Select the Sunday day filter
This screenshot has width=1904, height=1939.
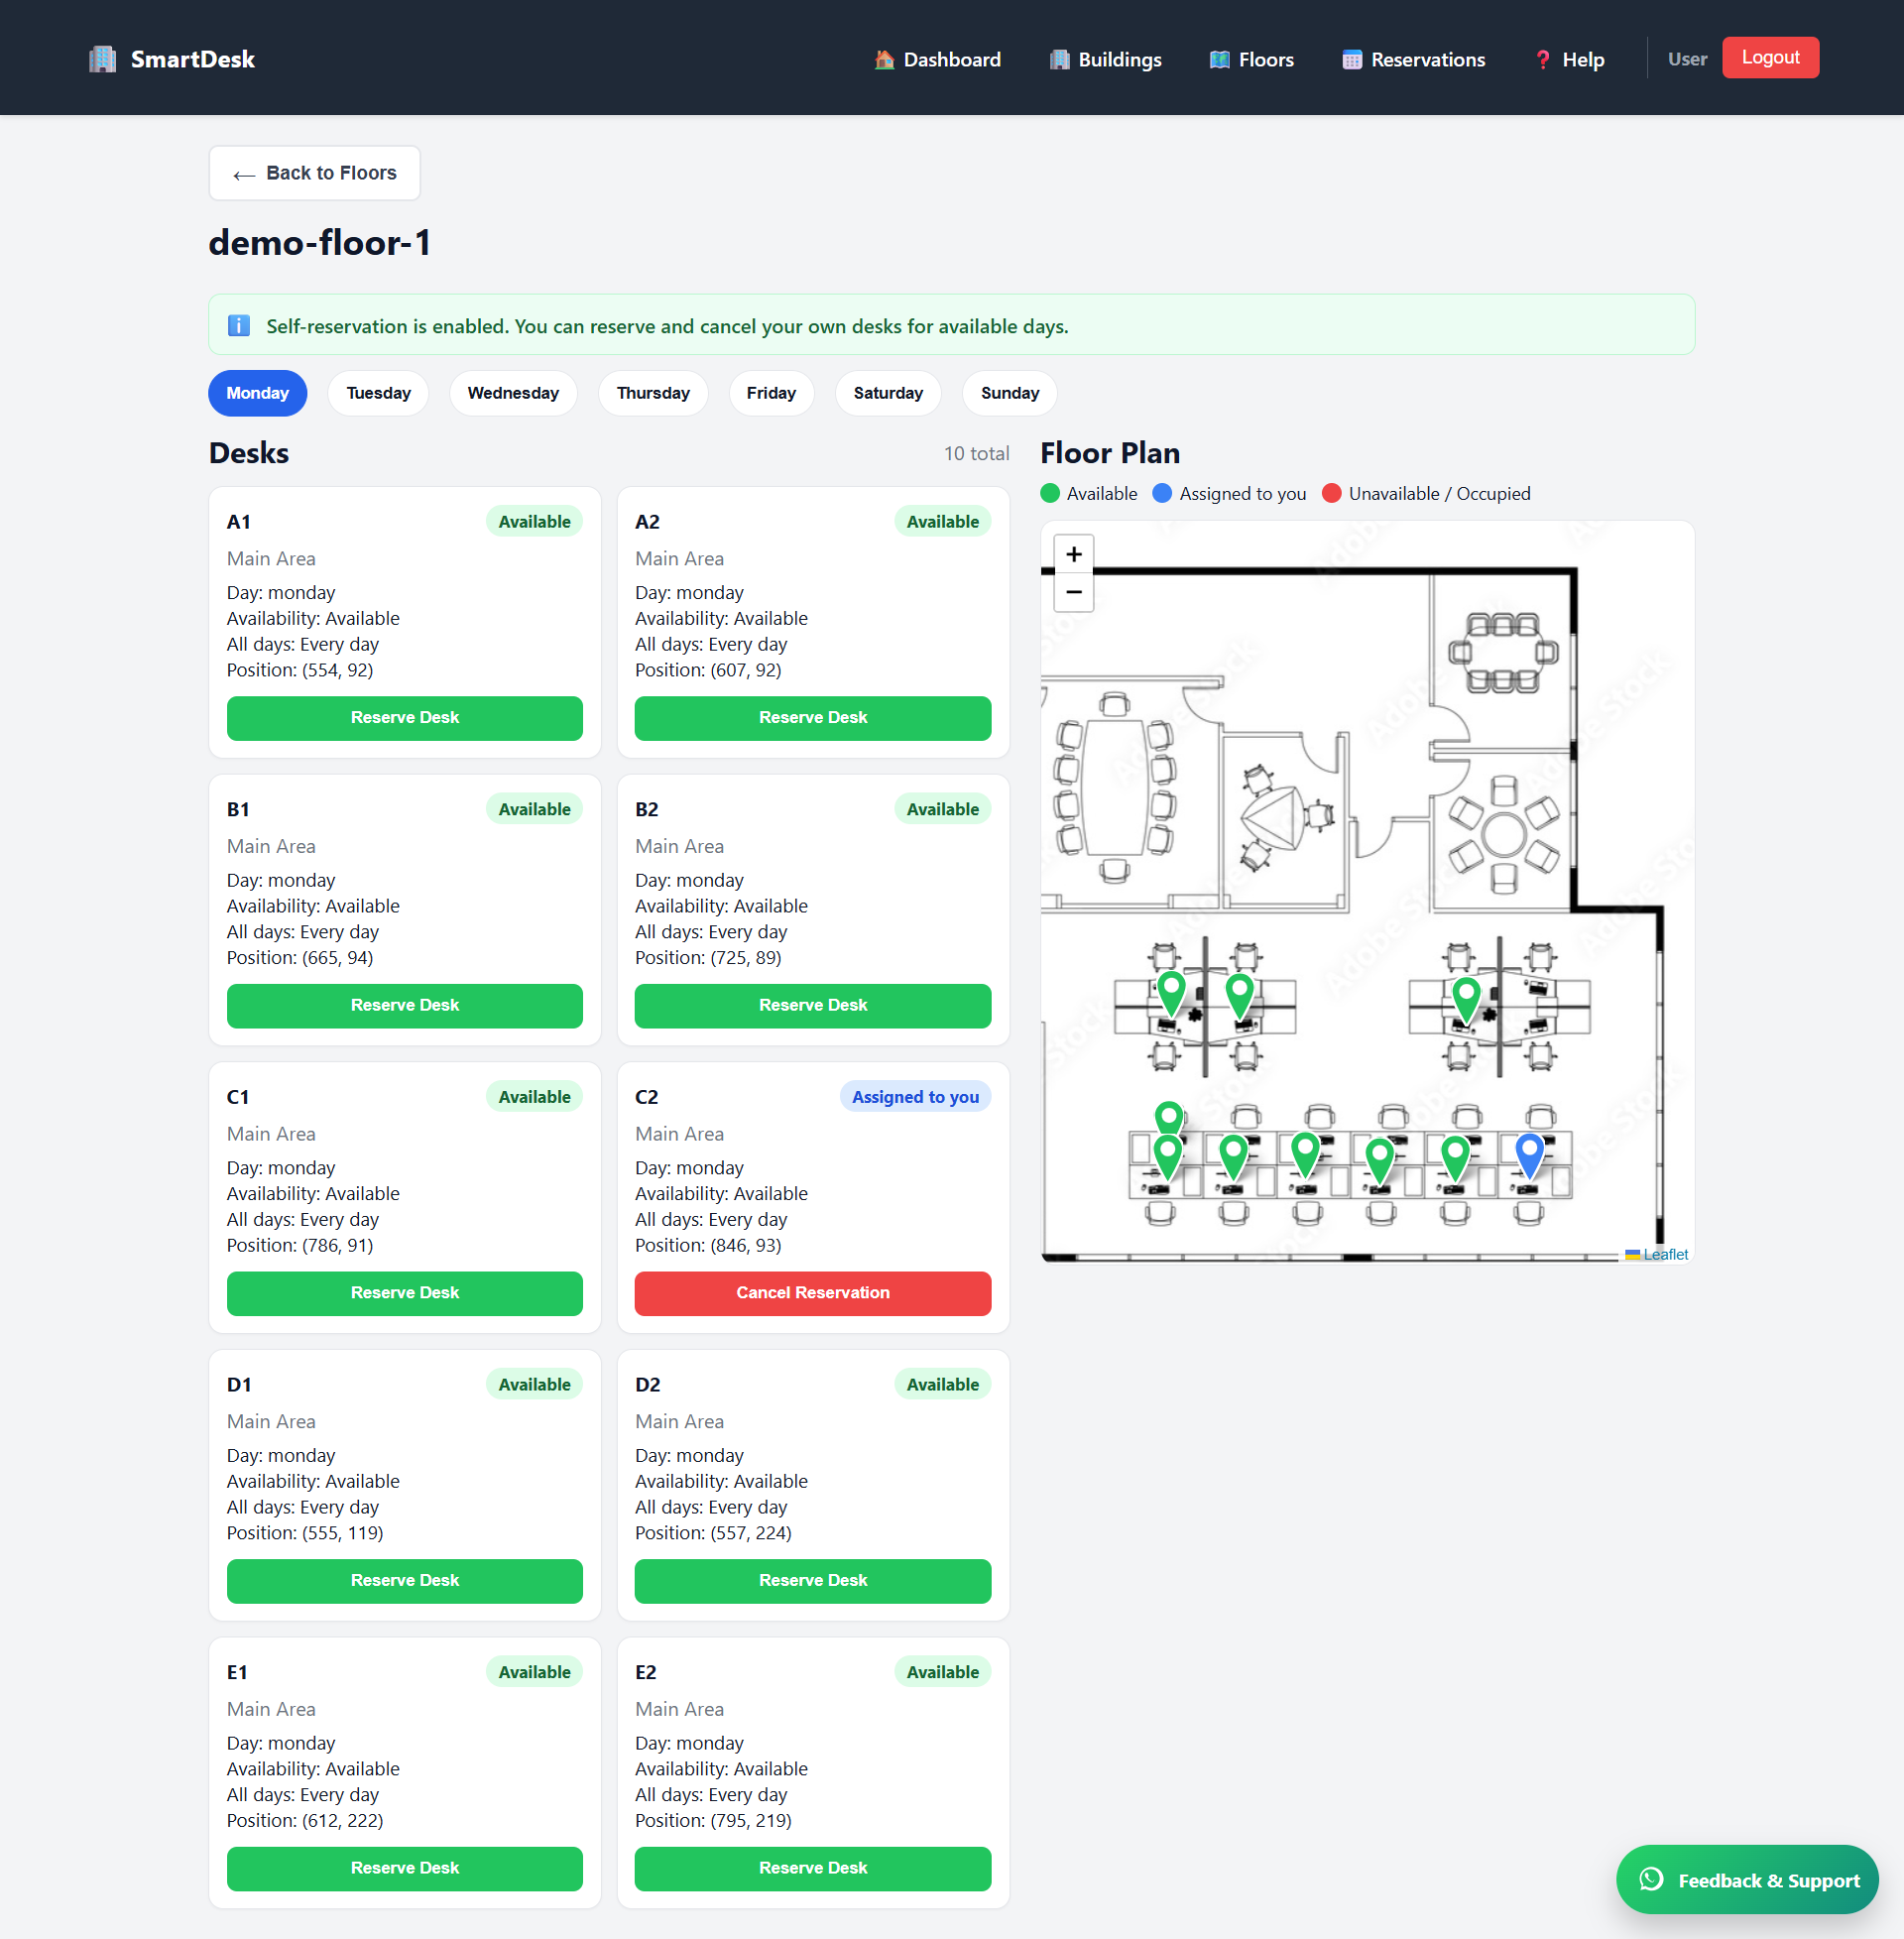1009,393
